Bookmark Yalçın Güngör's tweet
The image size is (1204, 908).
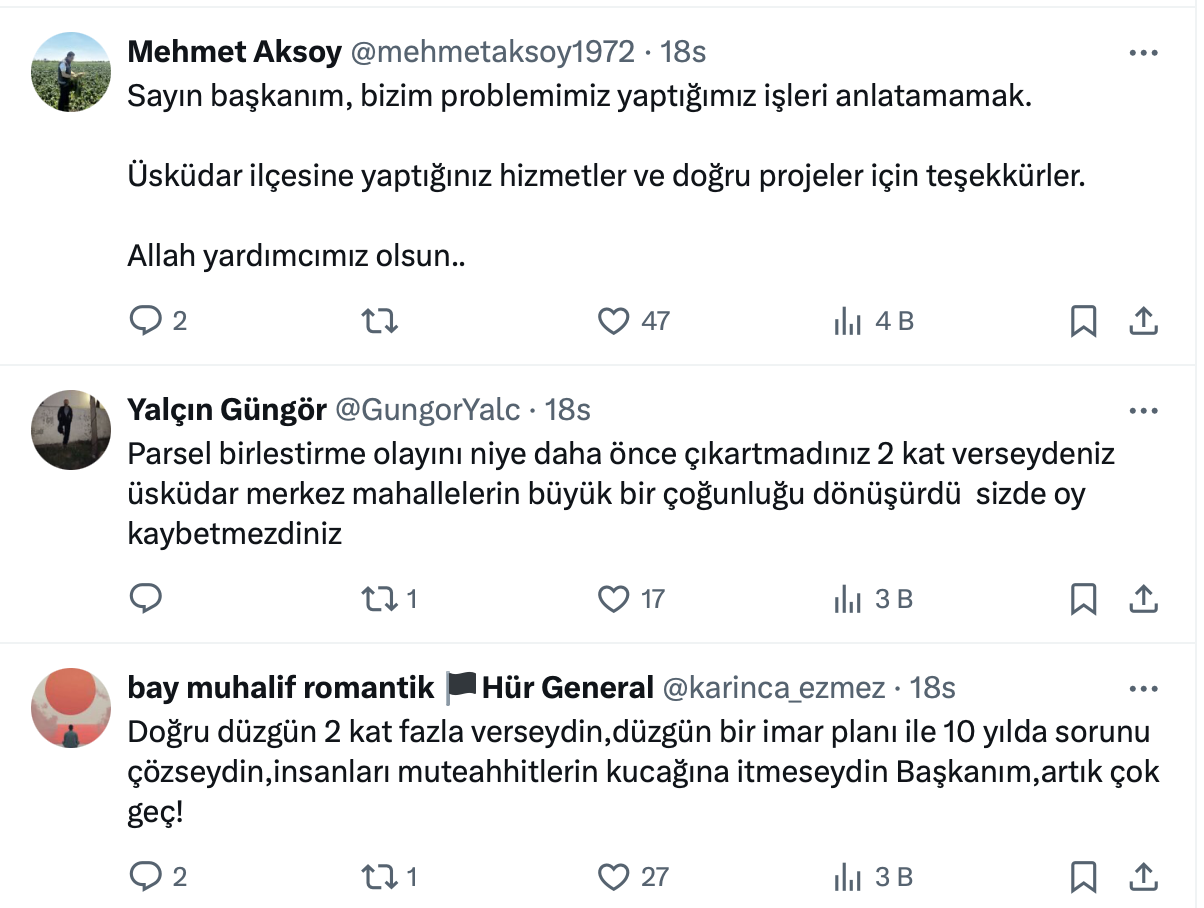point(1084,598)
